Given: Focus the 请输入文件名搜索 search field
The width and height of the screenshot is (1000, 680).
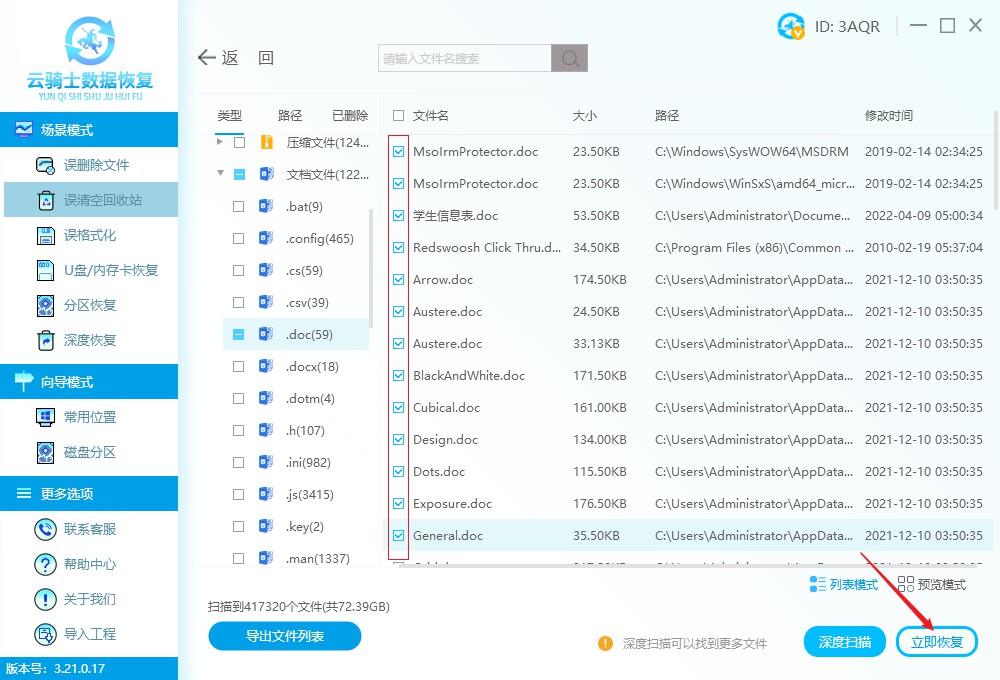Looking at the screenshot, I should click(x=464, y=58).
